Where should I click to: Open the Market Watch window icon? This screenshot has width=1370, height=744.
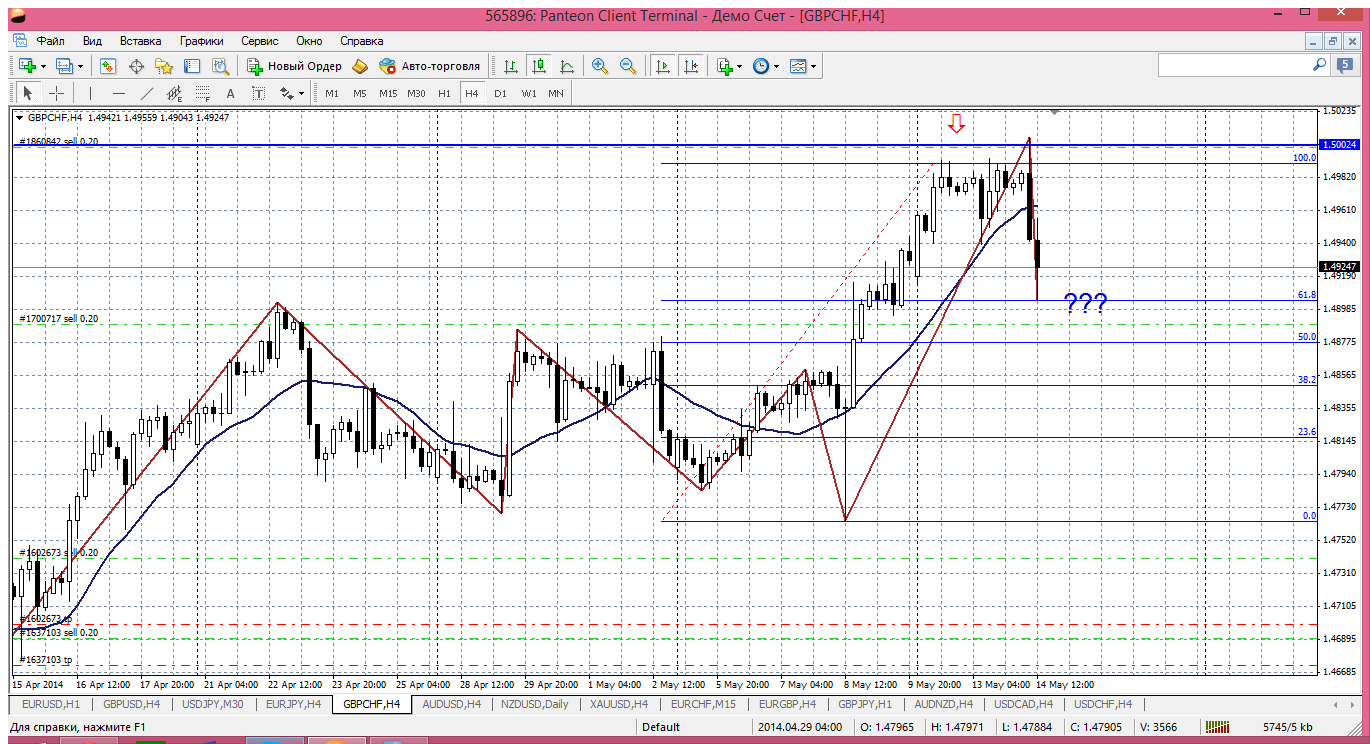(x=108, y=66)
